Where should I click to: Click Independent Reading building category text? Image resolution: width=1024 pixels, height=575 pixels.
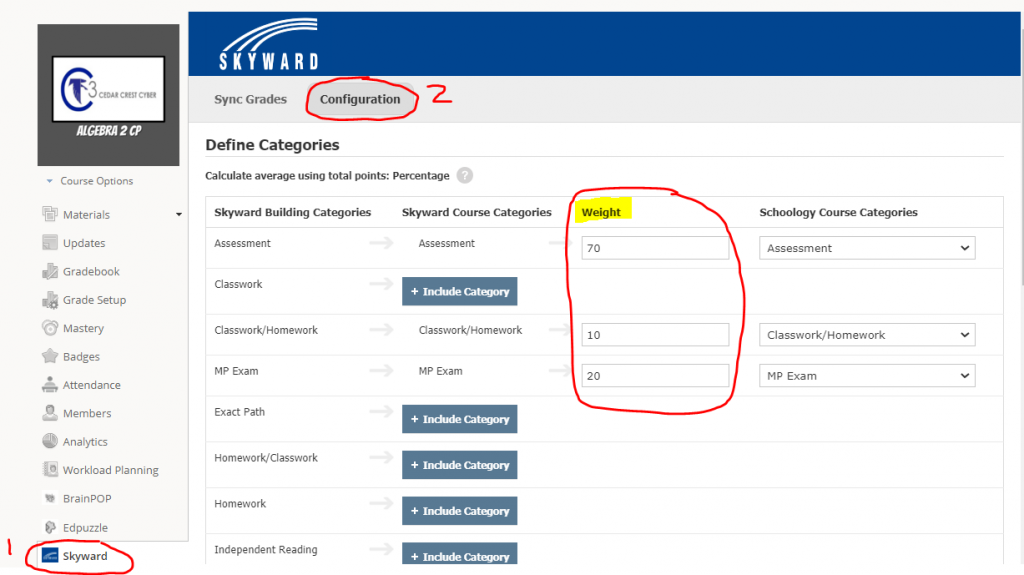(x=266, y=550)
